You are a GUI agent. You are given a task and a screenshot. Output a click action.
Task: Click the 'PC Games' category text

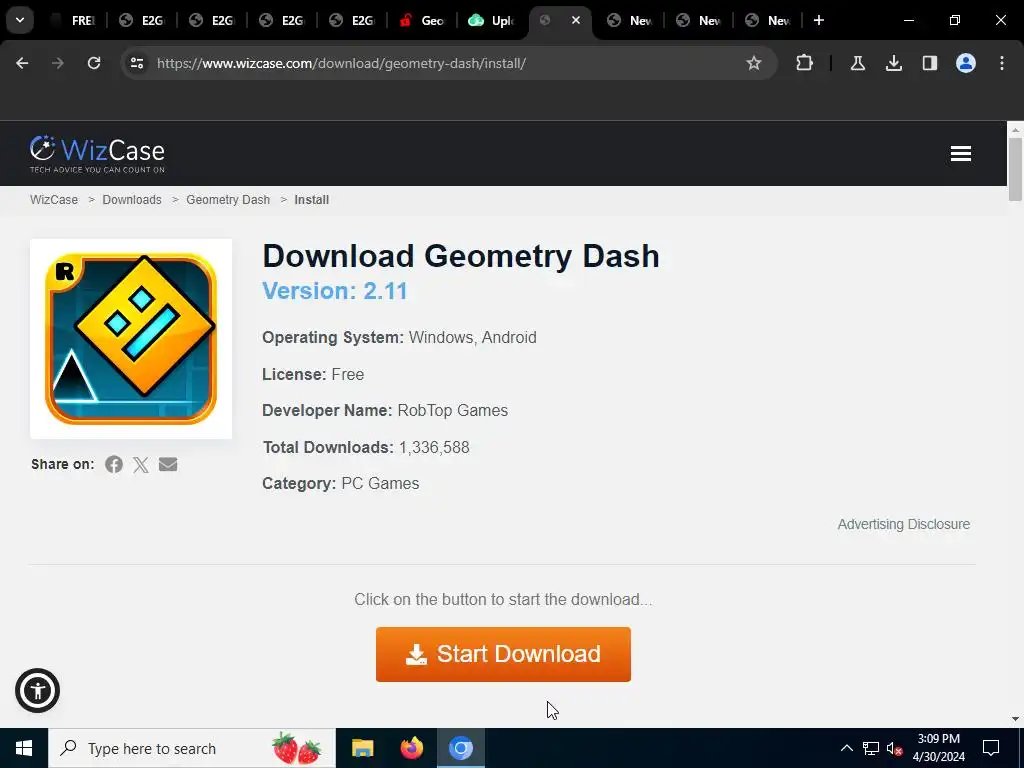(x=380, y=484)
